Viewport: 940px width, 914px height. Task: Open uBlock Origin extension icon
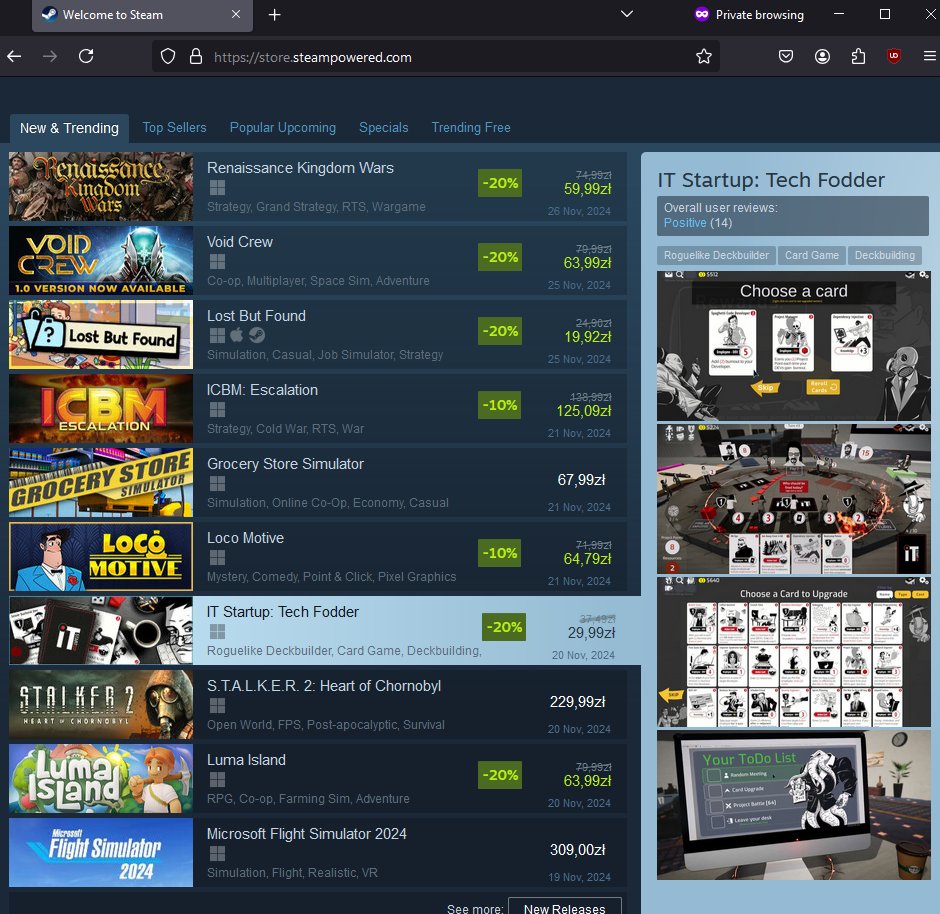pos(893,56)
